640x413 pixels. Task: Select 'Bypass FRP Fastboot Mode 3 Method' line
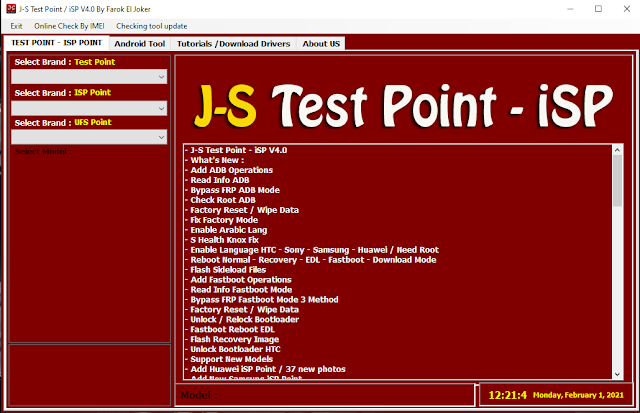tap(264, 300)
